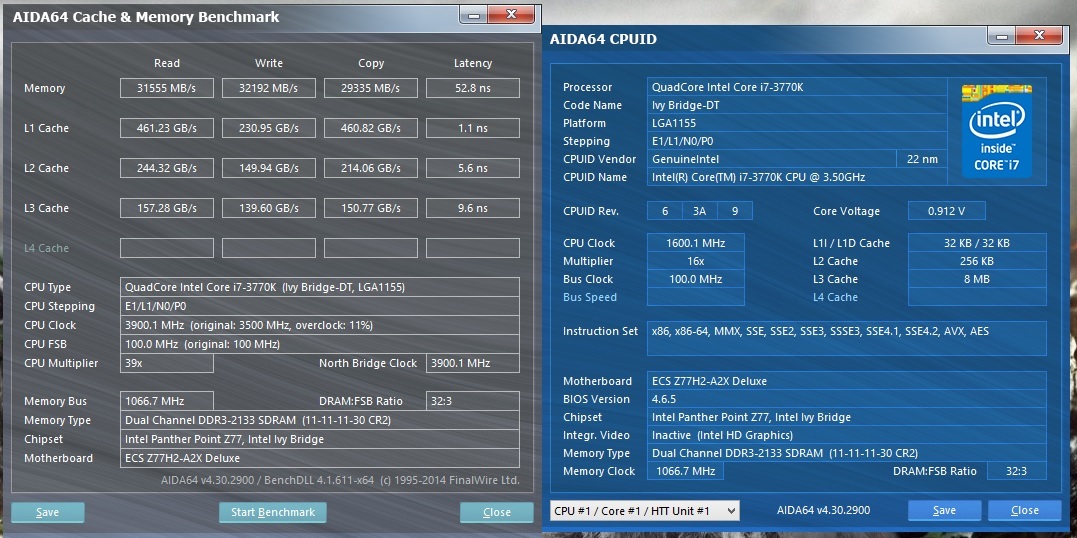Click L2 Cache Write value 149.94 GB/s
The width and height of the screenshot is (1077, 538).
pos(269,168)
